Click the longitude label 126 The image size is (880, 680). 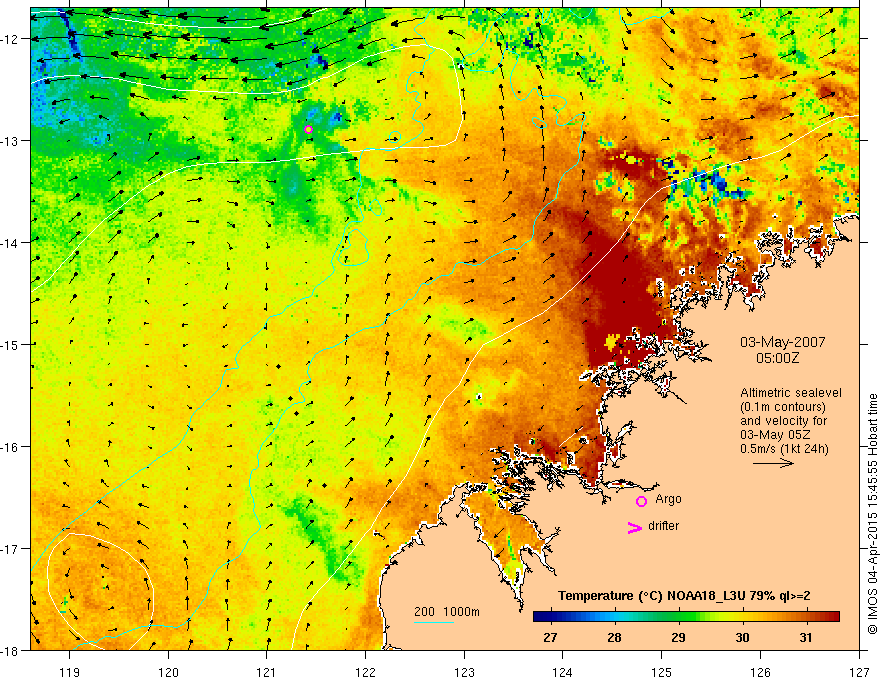[x=760, y=672]
